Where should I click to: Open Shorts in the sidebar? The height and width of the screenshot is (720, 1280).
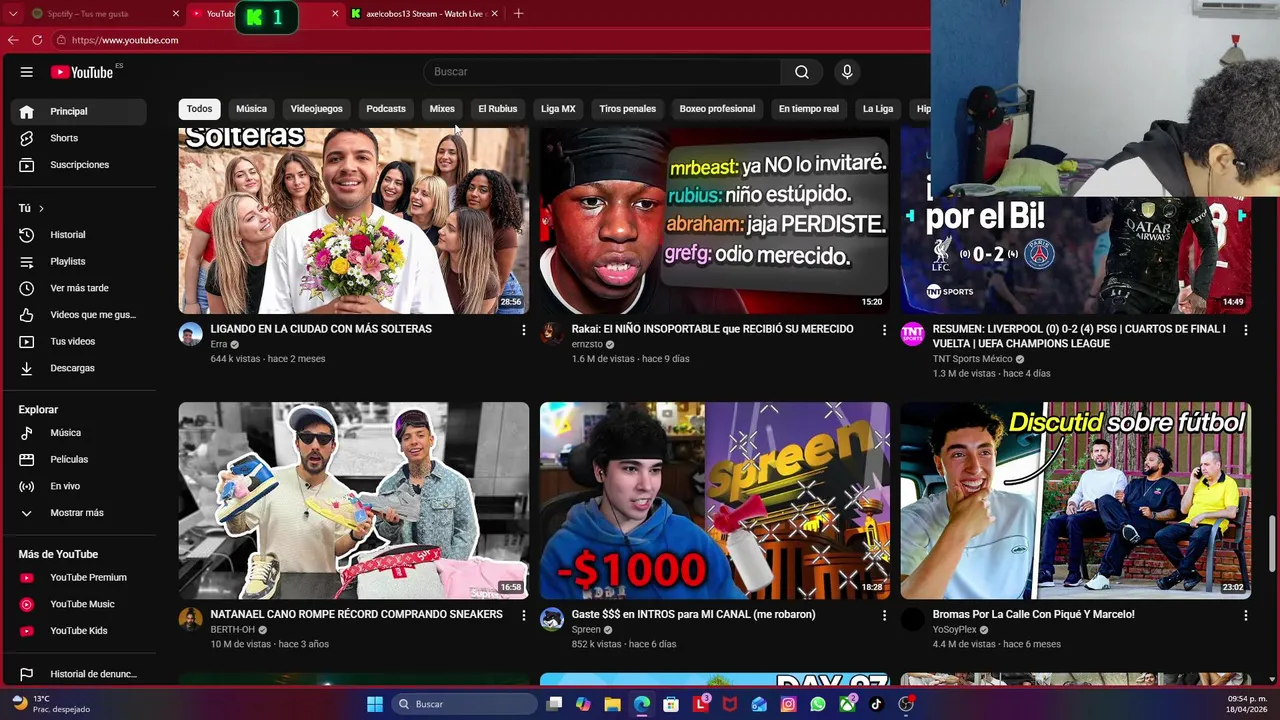pyautogui.click(x=78, y=138)
